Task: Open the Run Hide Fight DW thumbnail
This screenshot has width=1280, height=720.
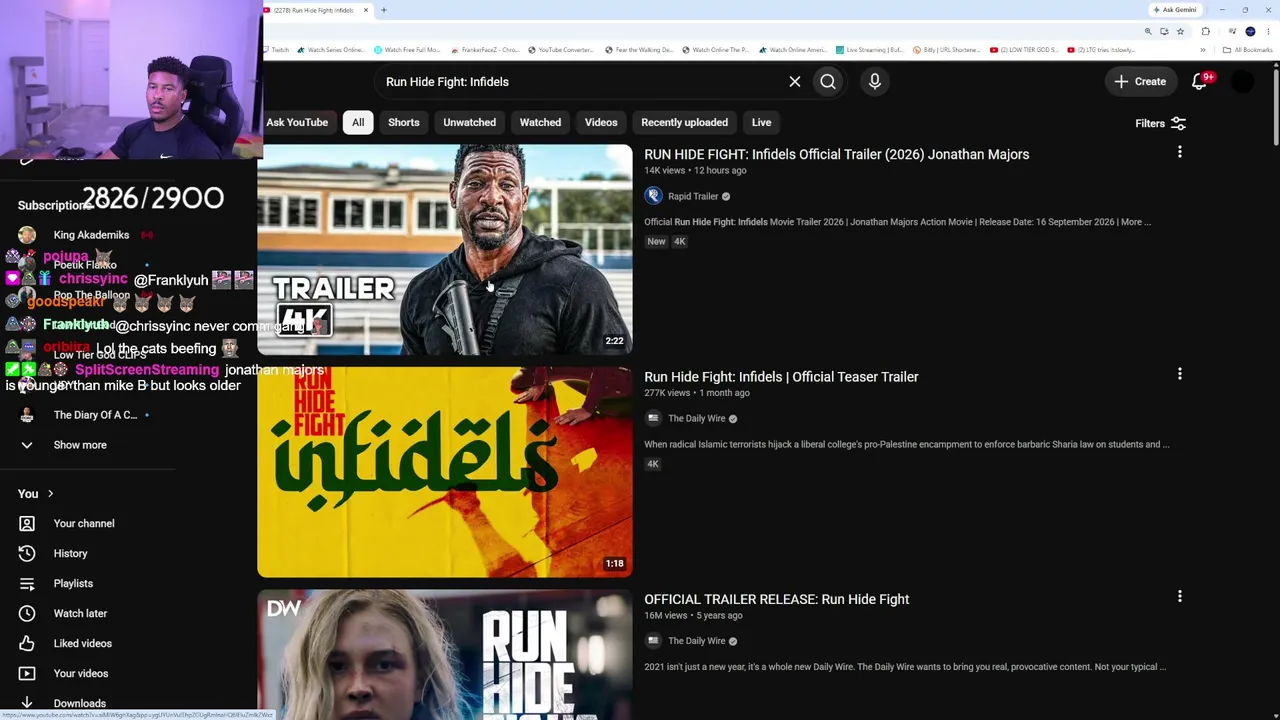Action: click(x=445, y=655)
